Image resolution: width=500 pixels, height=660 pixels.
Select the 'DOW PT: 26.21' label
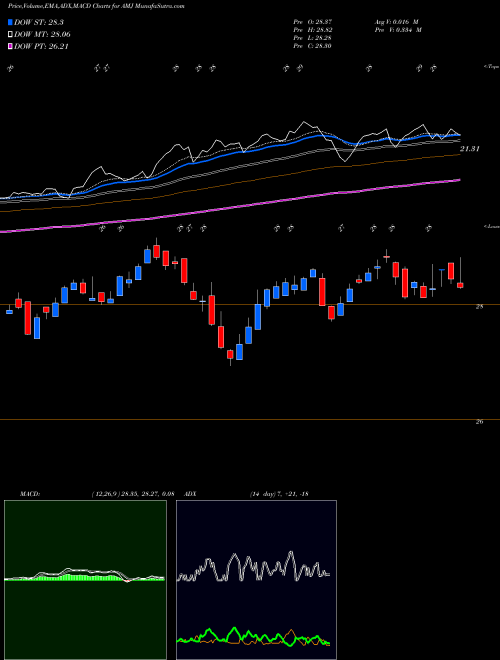(x=41, y=46)
